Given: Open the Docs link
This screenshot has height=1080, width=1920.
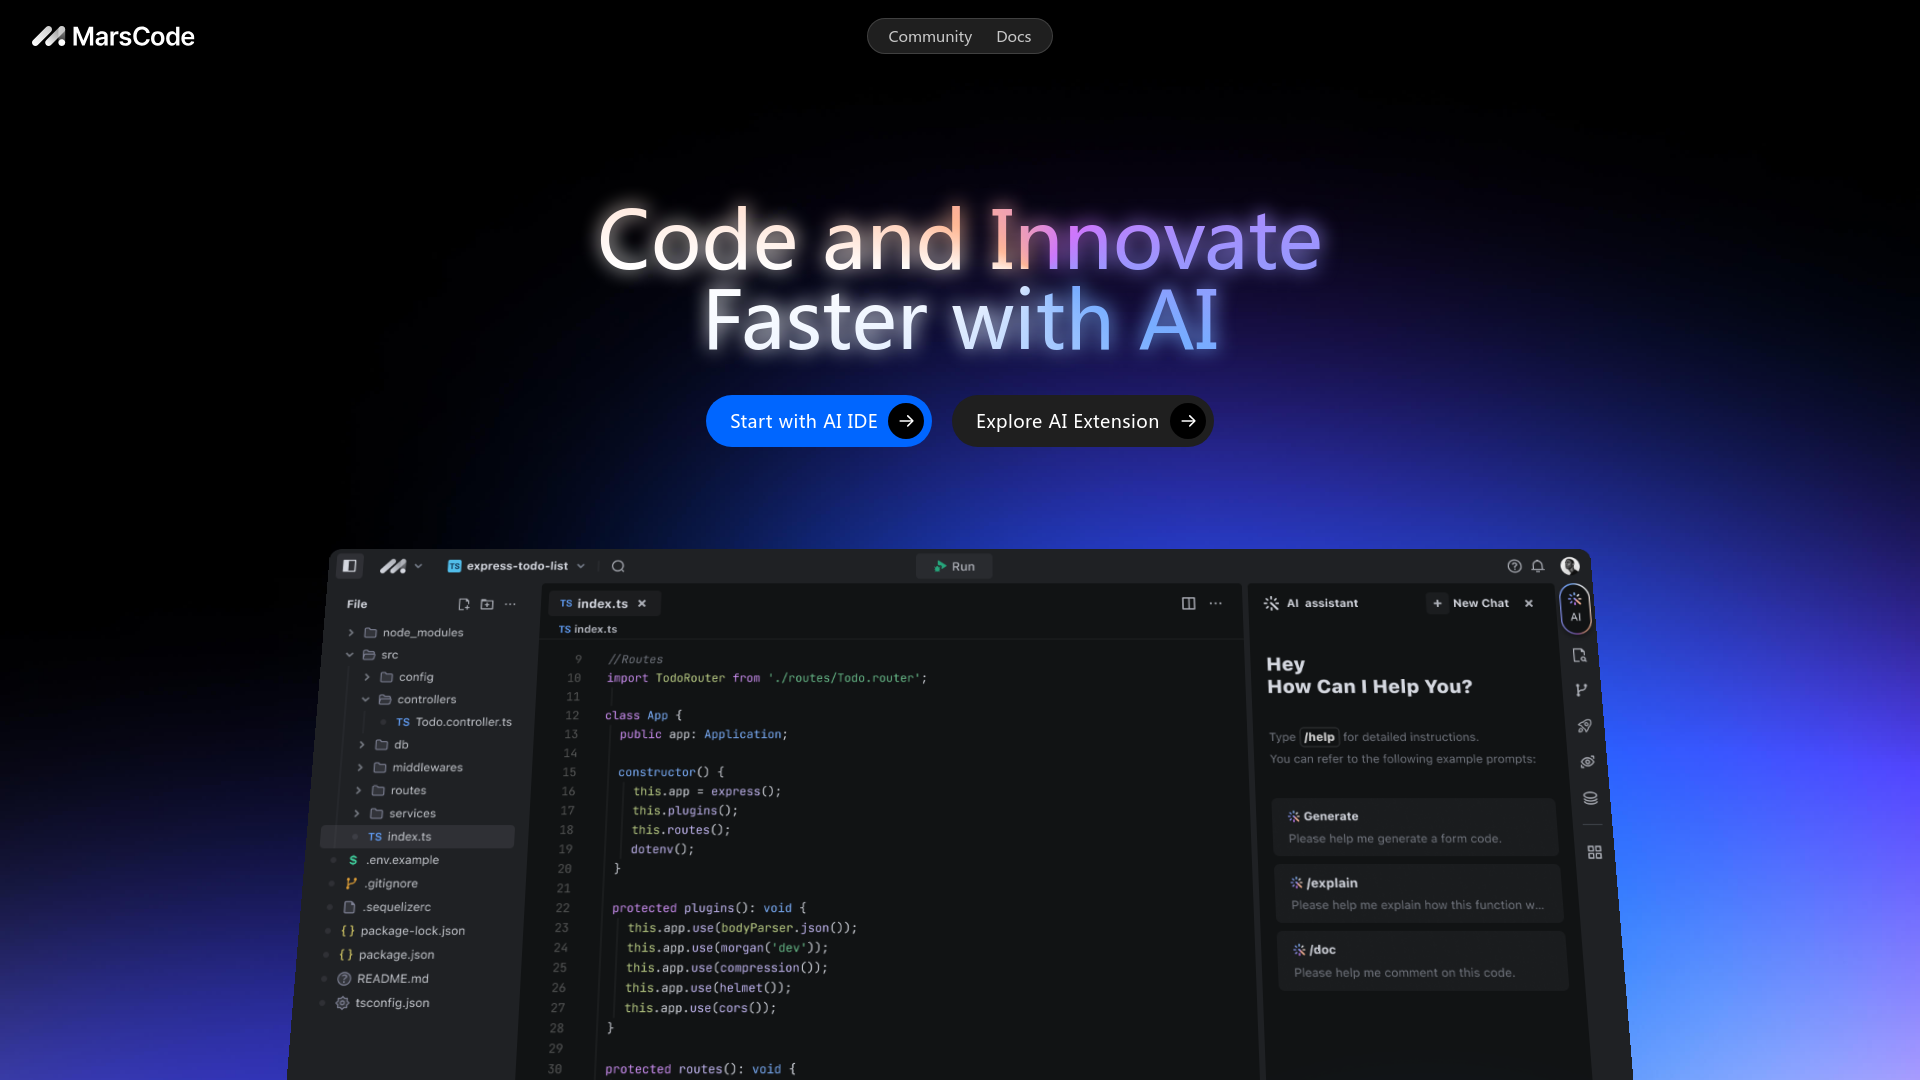Looking at the screenshot, I should pos(1013,37).
